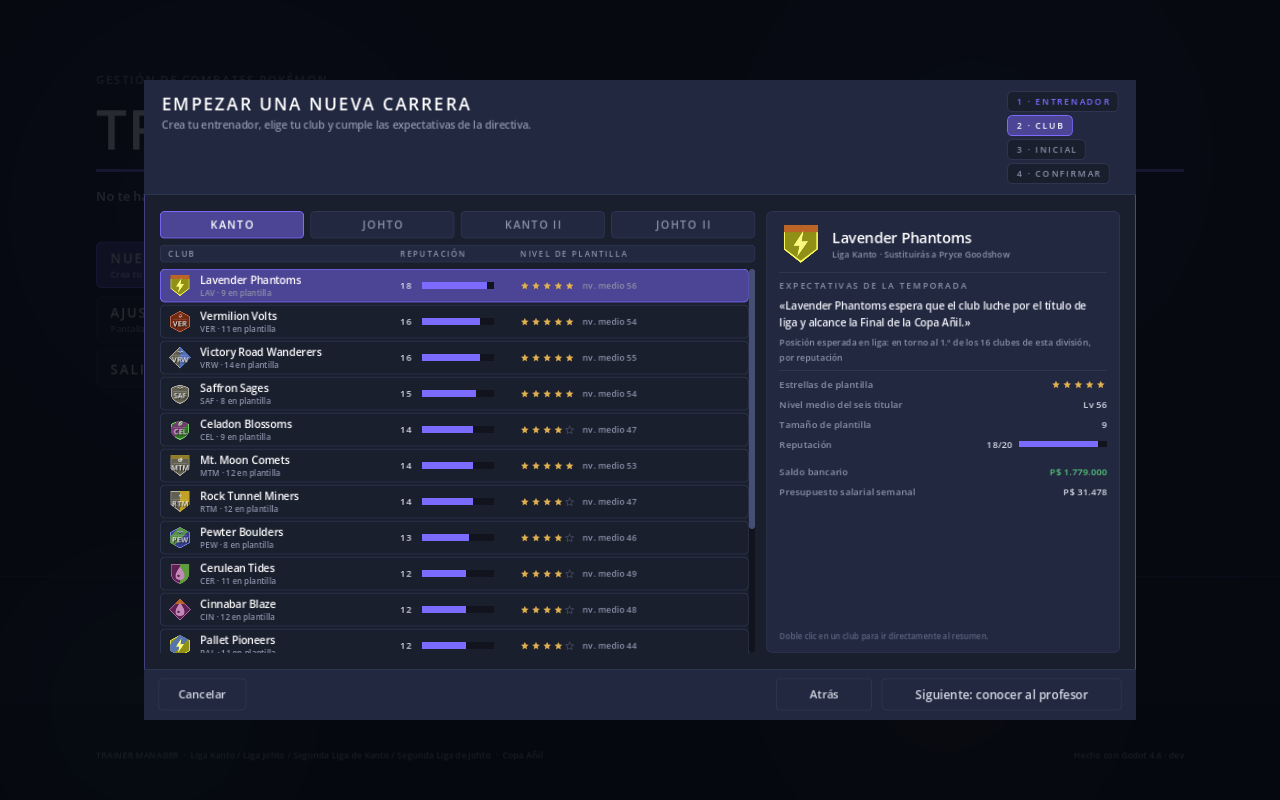
Task: Click the Rock Tunnel Miners crest icon
Action: 180,502
